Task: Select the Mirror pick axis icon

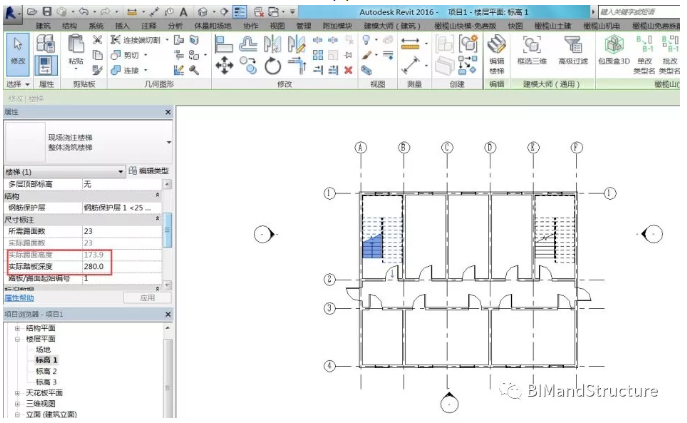Action: [273, 44]
